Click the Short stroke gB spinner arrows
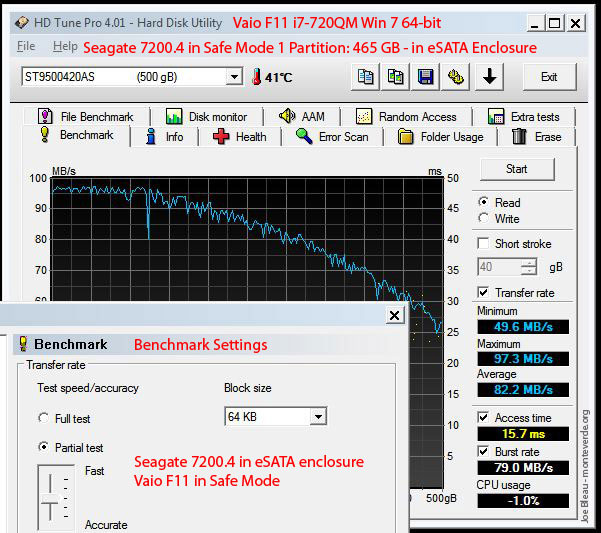 [x=529, y=267]
